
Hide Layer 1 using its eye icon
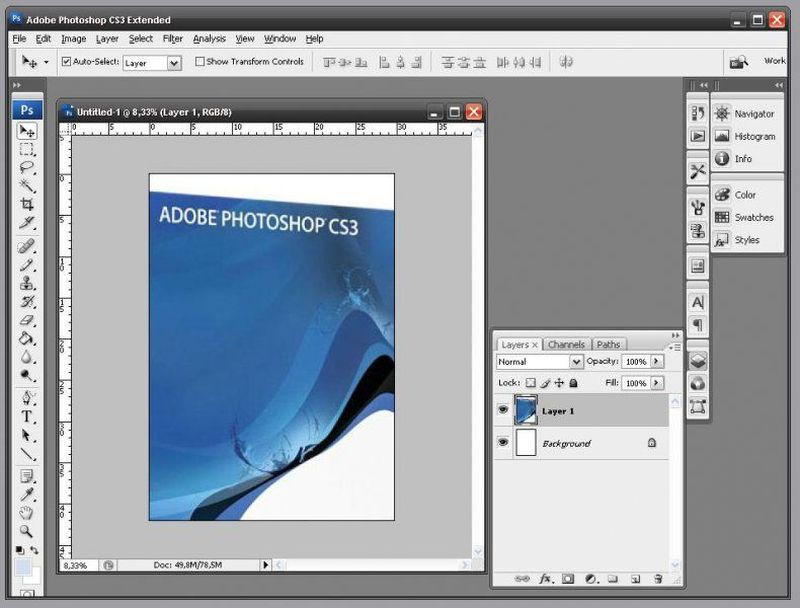pos(502,411)
